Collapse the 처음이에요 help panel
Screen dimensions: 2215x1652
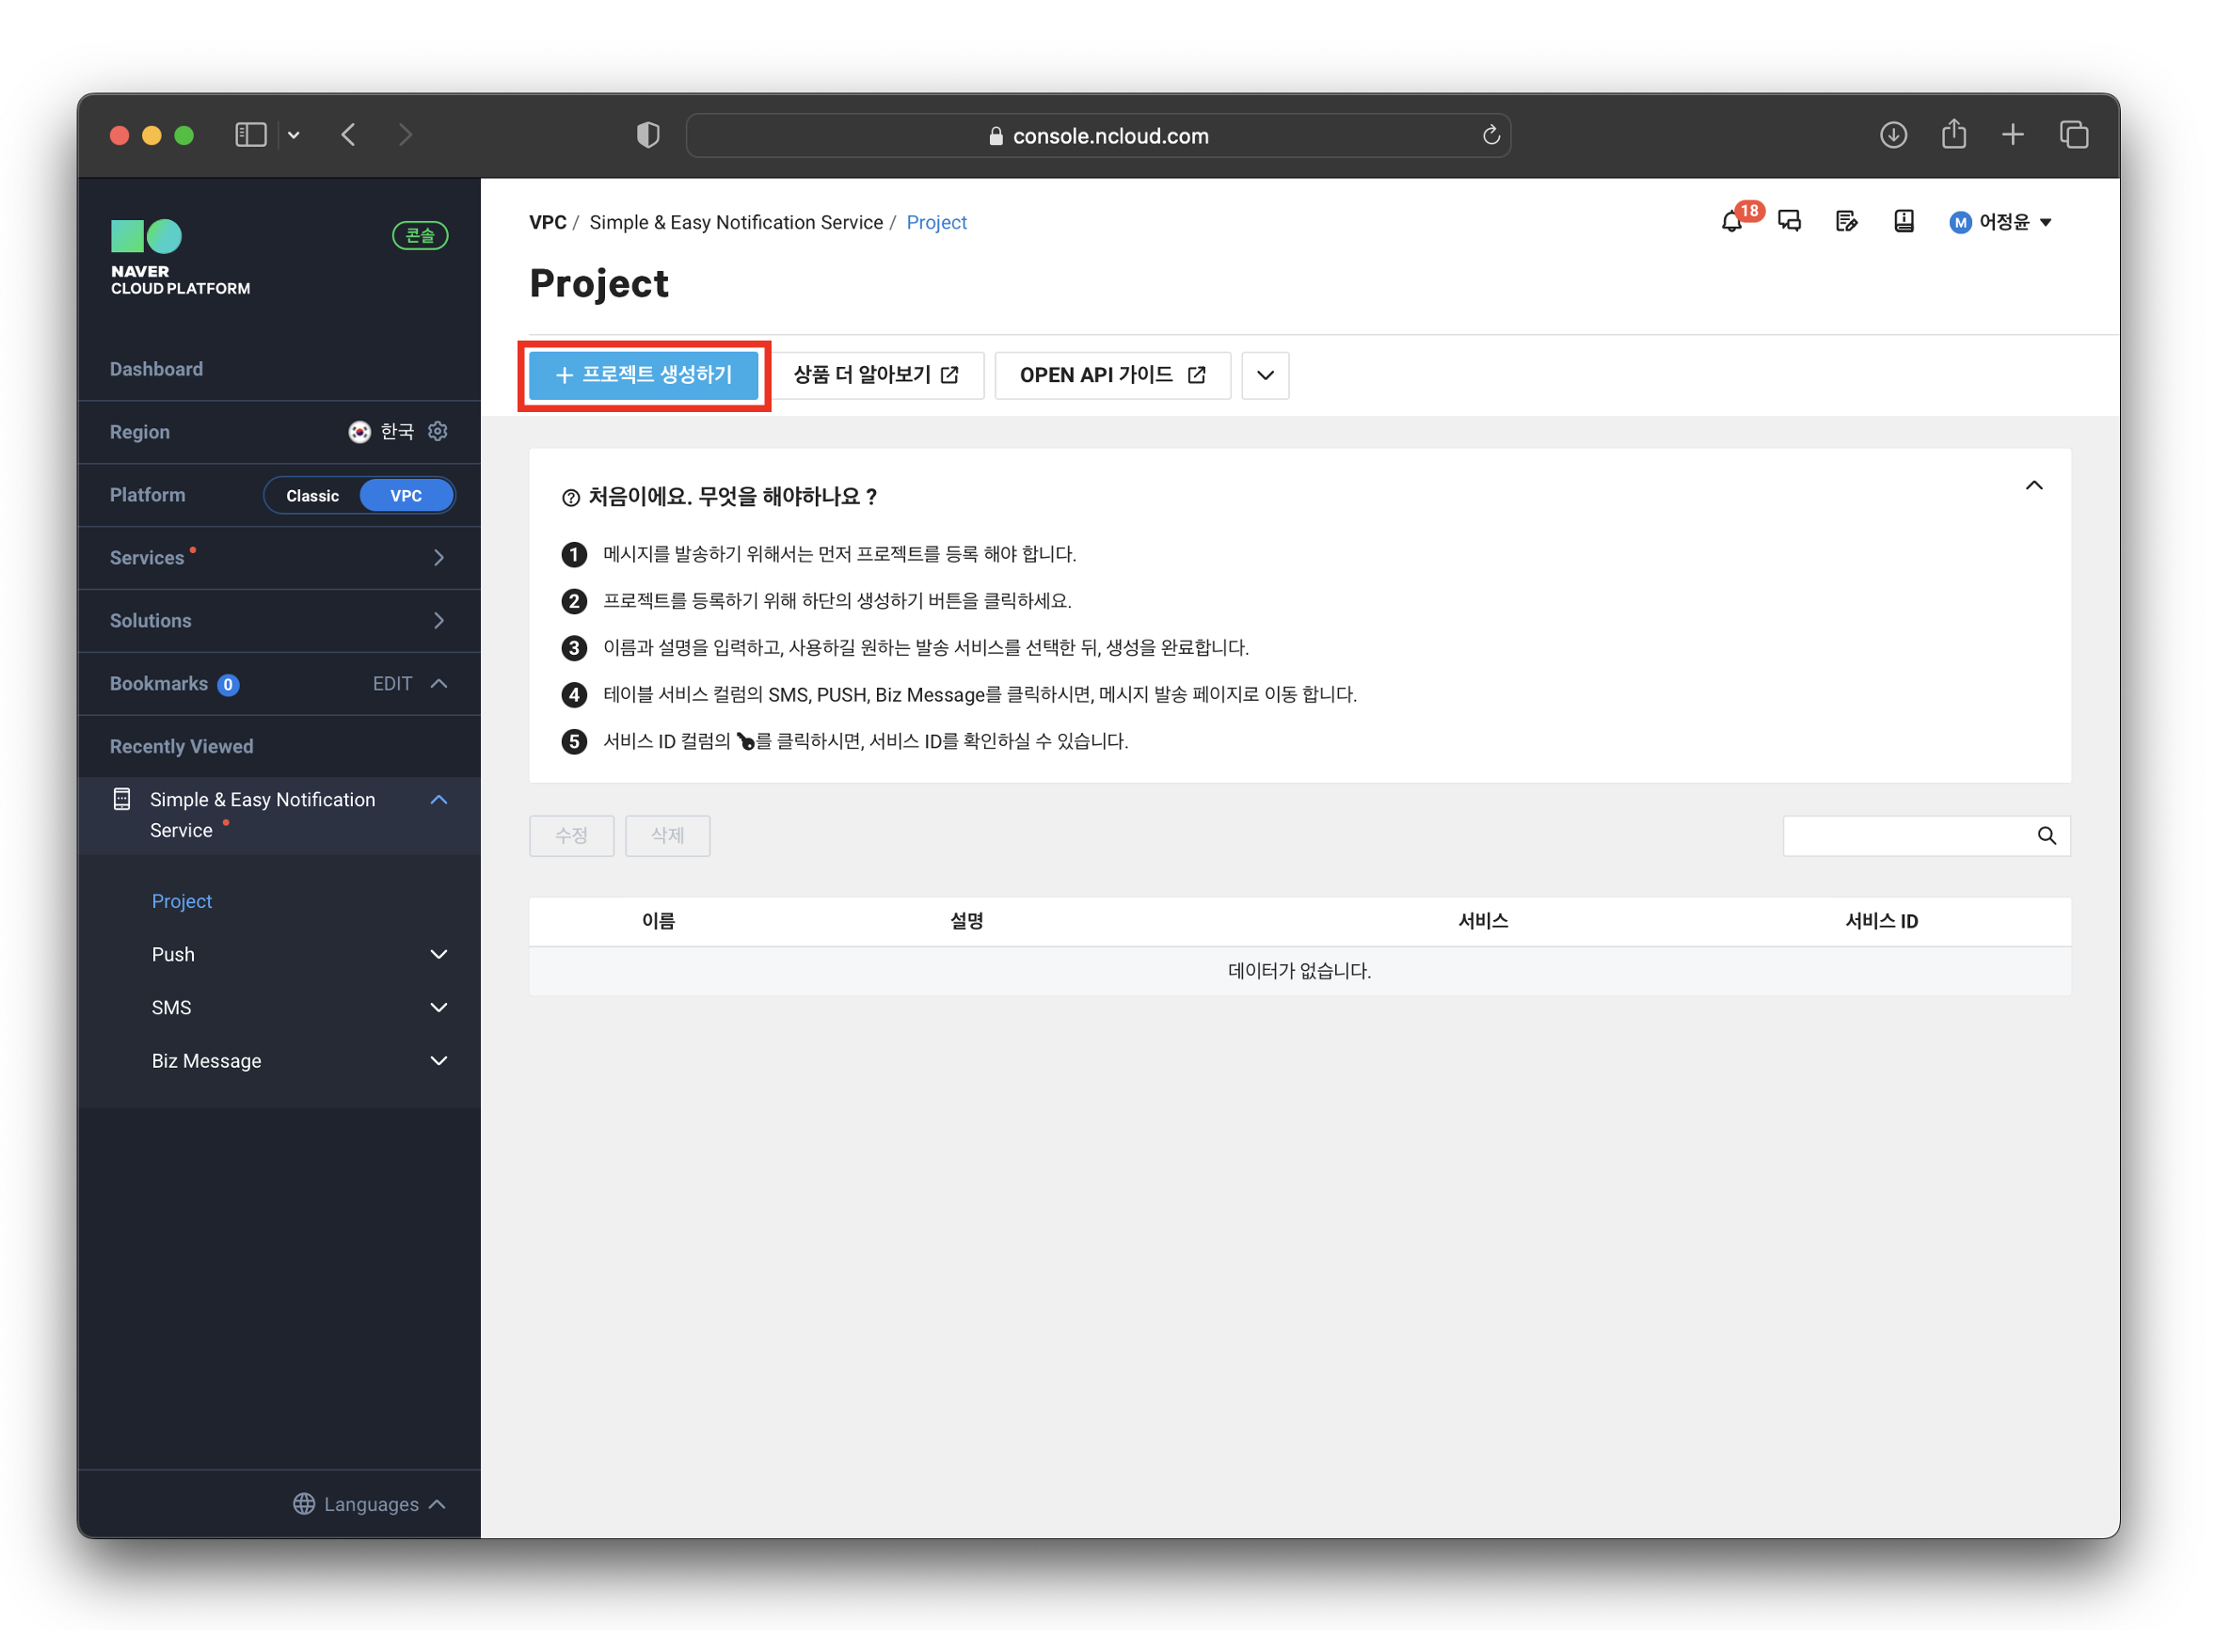coord(2033,486)
